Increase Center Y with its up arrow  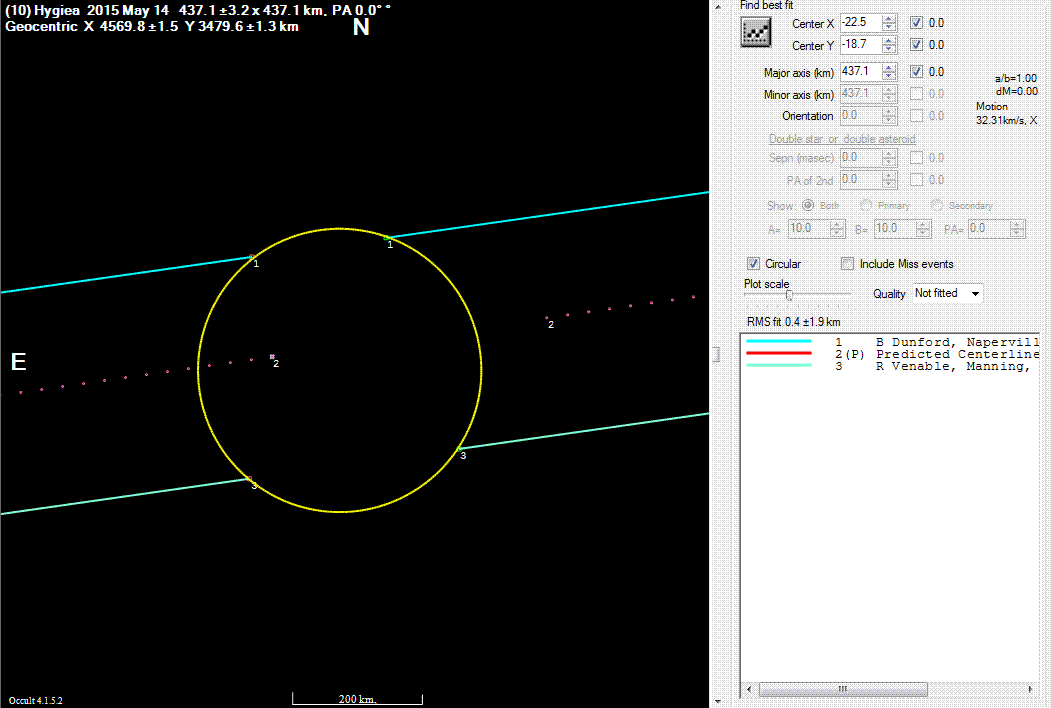coord(889,40)
